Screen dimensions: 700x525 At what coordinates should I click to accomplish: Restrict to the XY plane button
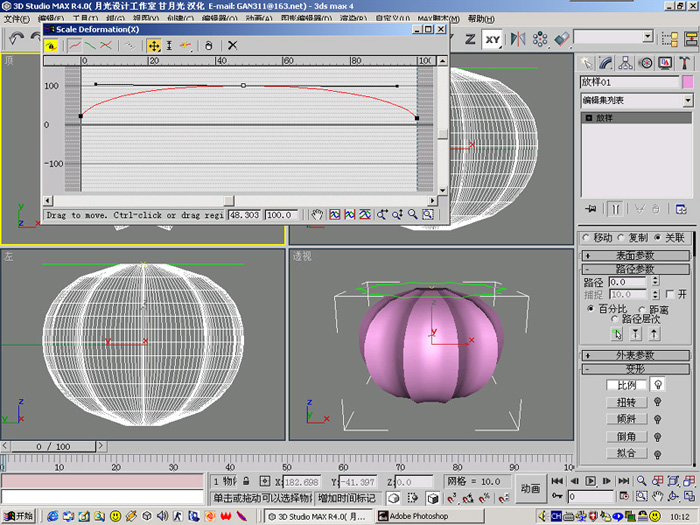click(493, 39)
